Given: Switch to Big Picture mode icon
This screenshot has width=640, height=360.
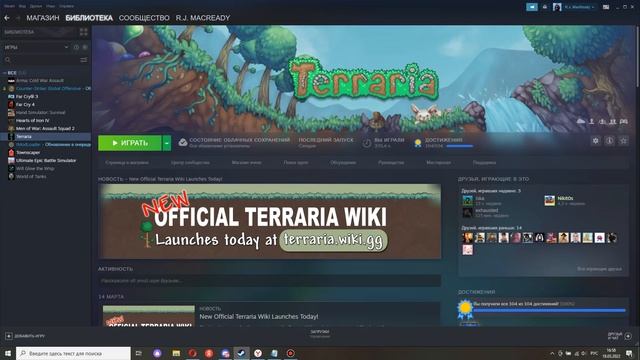Looking at the screenshot, I should pos(606,7).
